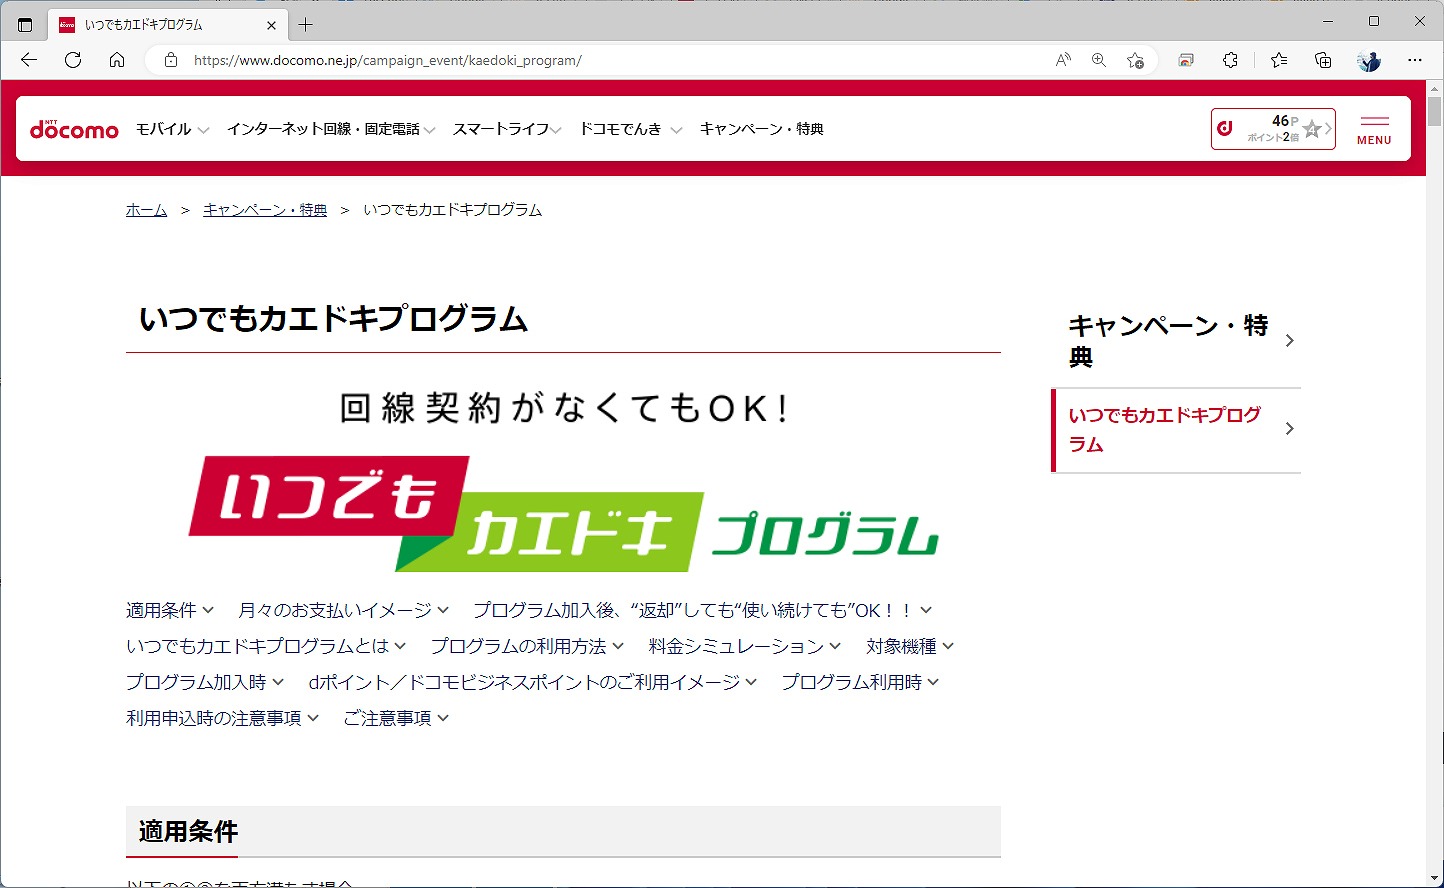Open the Extensions puzzle-piece icon
Image resolution: width=1444 pixels, height=888 pixels.
(x=1229, y=60)
